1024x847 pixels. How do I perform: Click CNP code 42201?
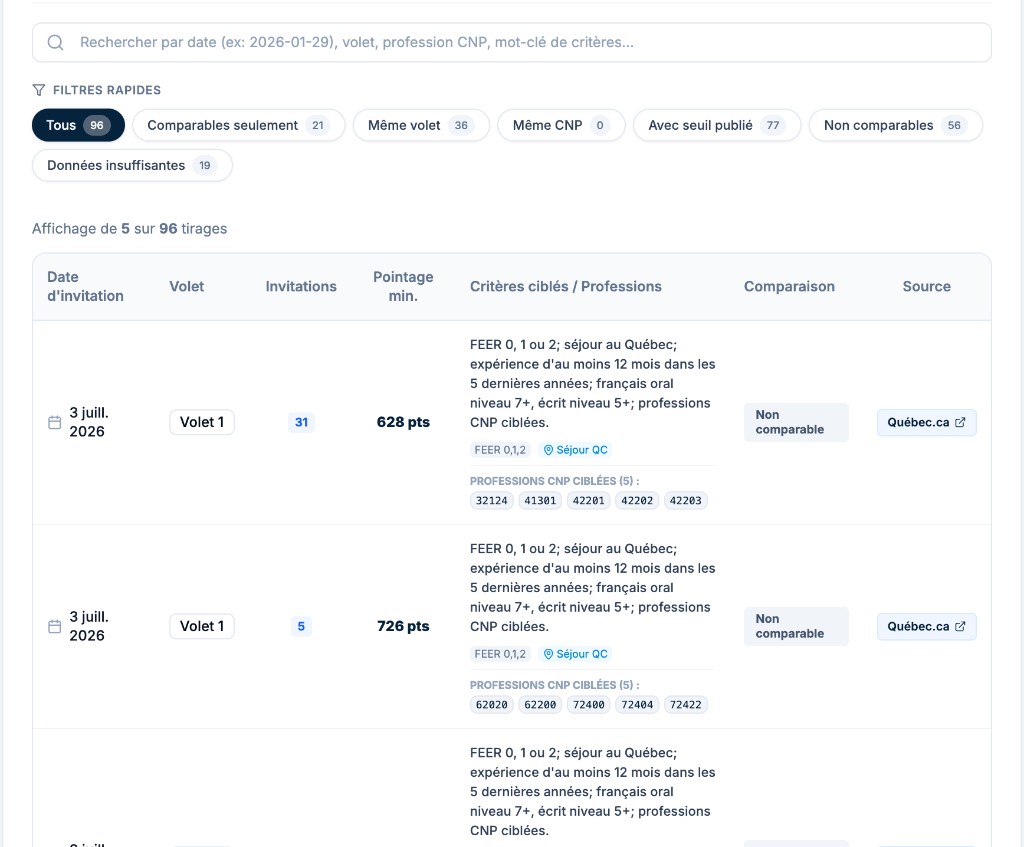pyautogui.click(x=588, y=500)
